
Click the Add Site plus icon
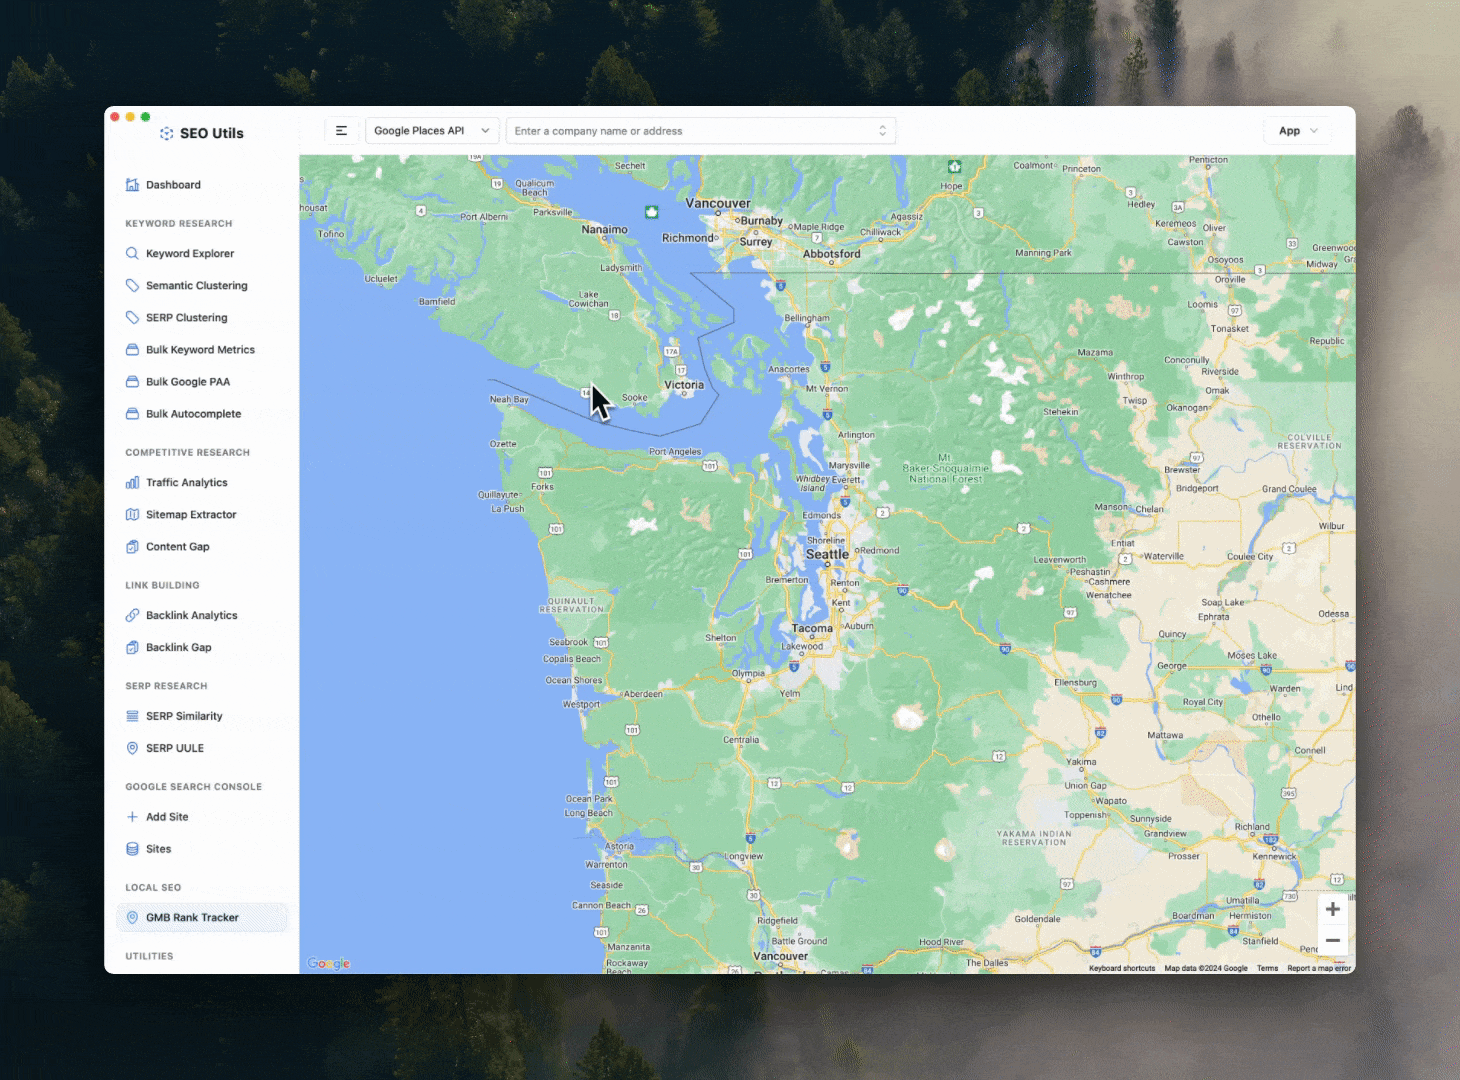pyautogui.click(x=132, y=817)
